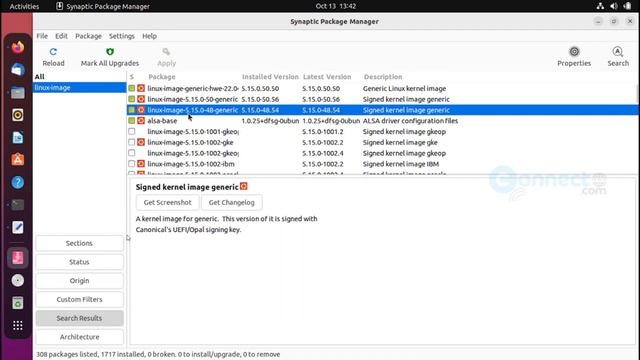Select the linux-image-5.15.0-50-generic package name
Viewport: 640px width, 360px height.
(x=193, y=99)
